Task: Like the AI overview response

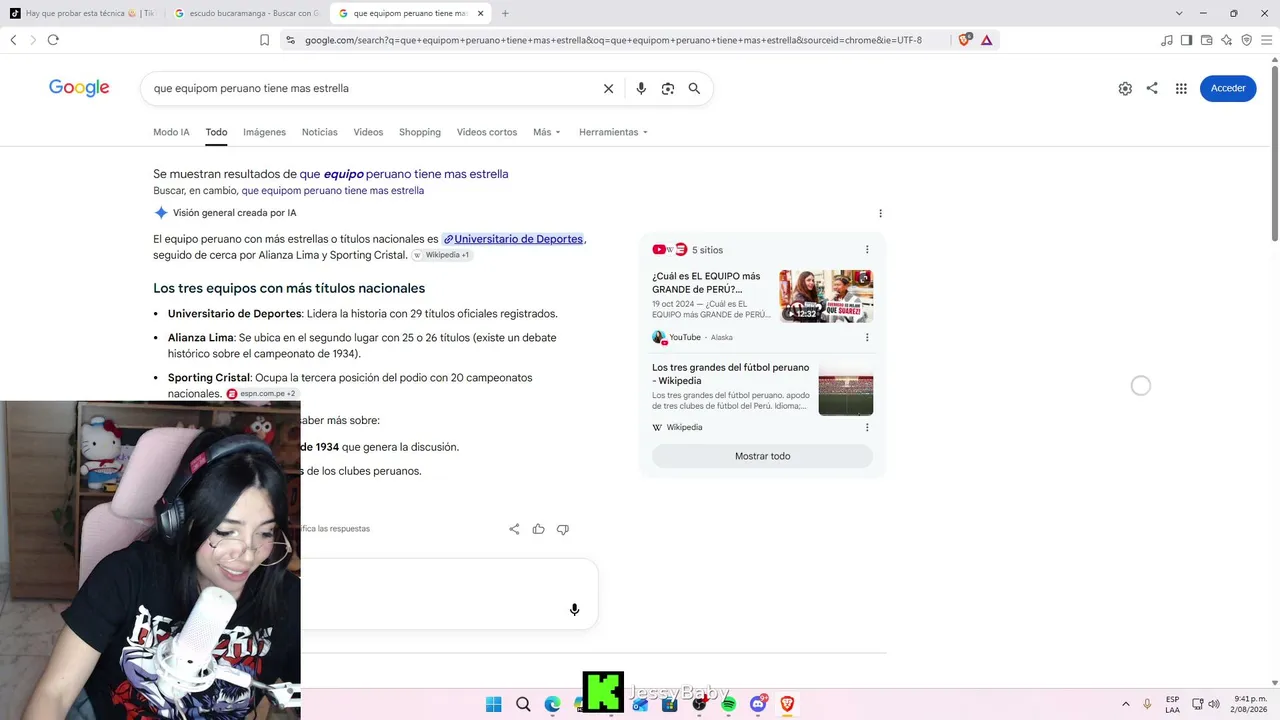Action: pos(538,529)
